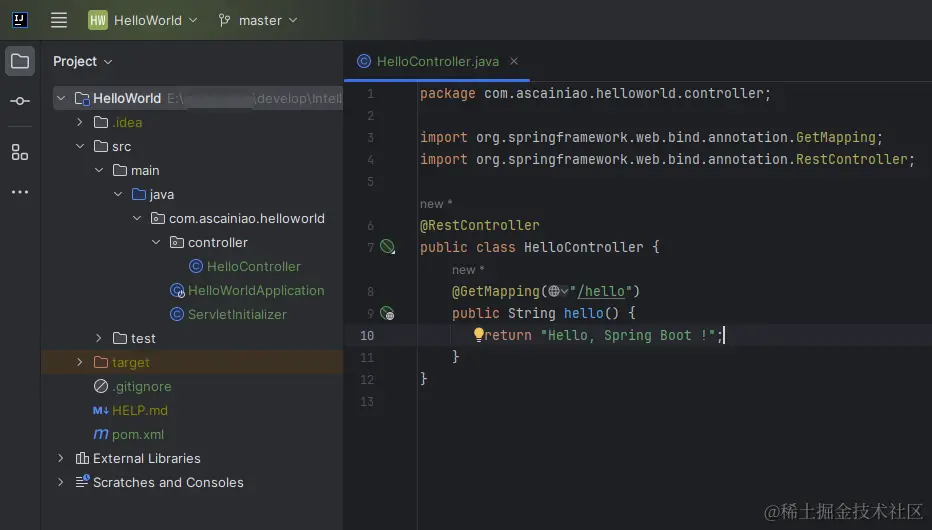The image size is (932, 530).
Task: Click the Scratches and Consoles icon
Action: (x=83, y=482)
